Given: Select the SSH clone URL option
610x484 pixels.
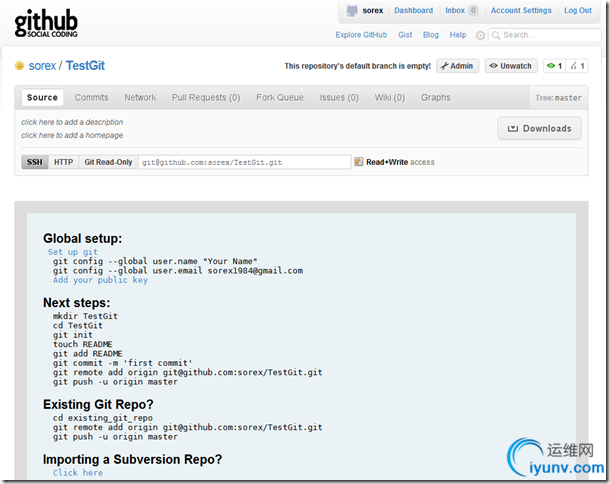Looking at the screenshot, I should [35, 162].
